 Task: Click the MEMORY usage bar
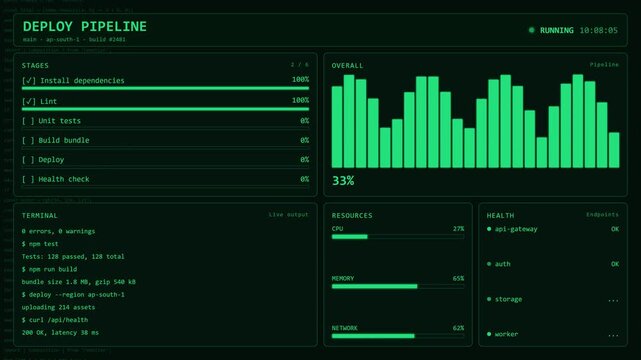398,286
